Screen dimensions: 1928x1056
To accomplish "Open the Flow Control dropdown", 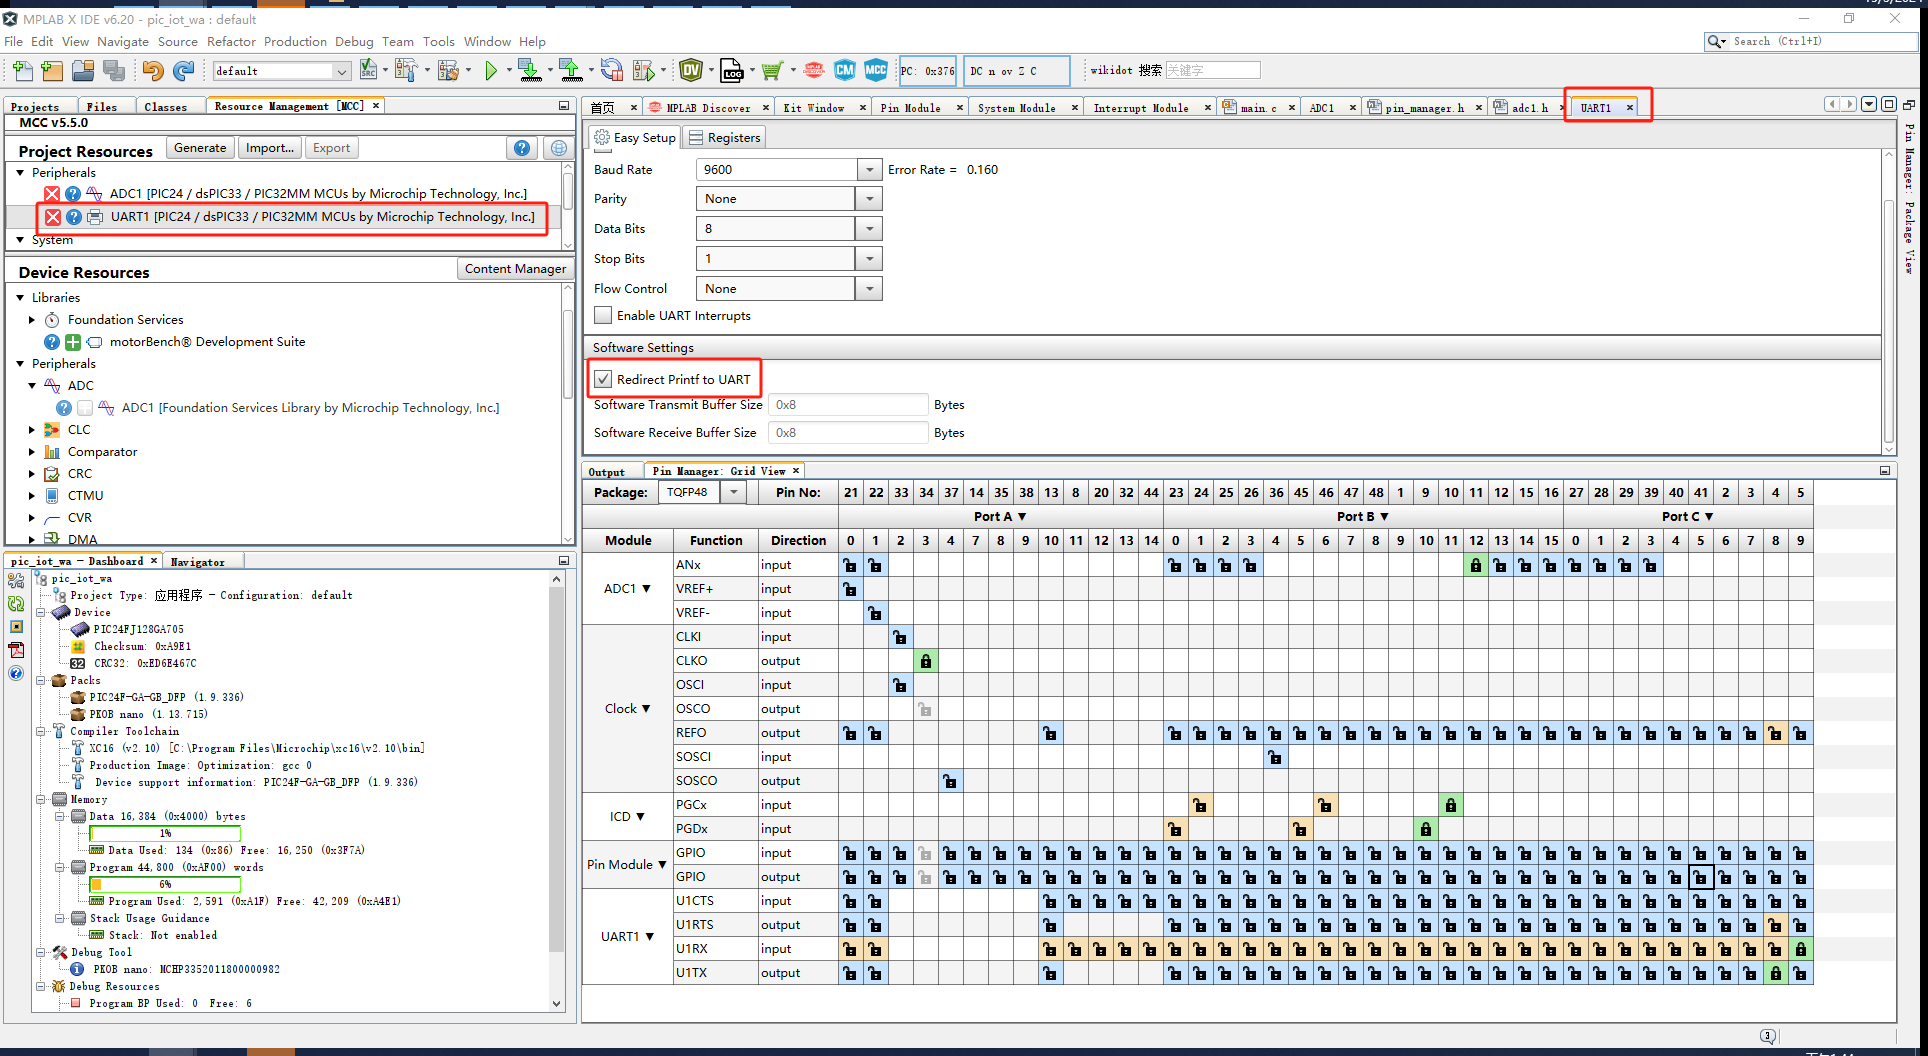I will (x=870, y=289).
